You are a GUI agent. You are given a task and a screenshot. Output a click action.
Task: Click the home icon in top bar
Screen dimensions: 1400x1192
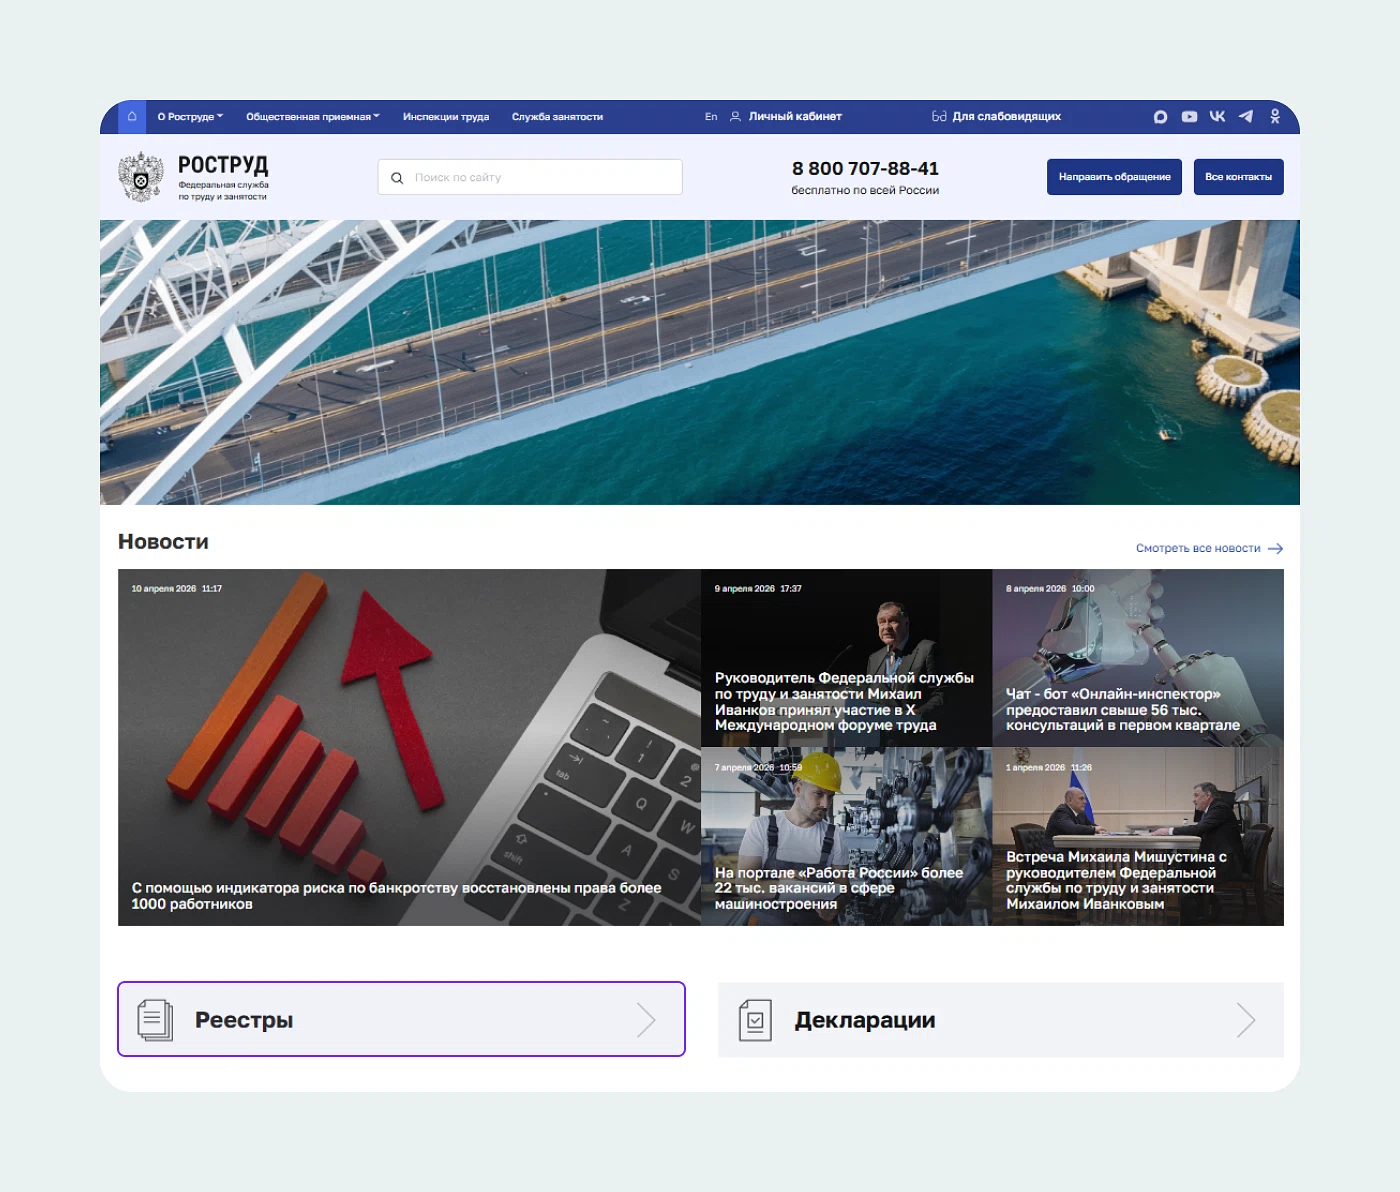coord(132,117)
